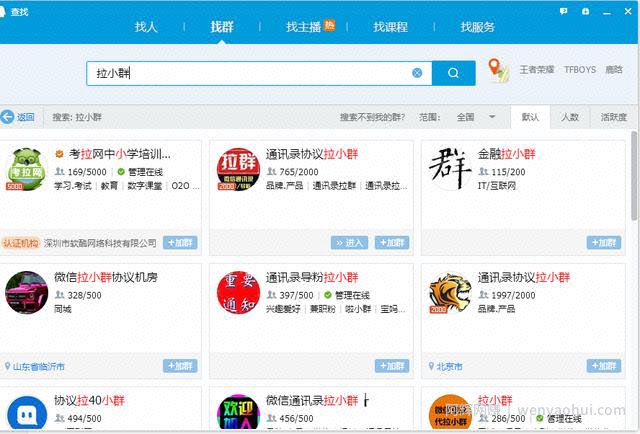Viewport: 640px width, 434px height.
Task: Open the 协议拉40小群 group title
Action: point(89,401)
